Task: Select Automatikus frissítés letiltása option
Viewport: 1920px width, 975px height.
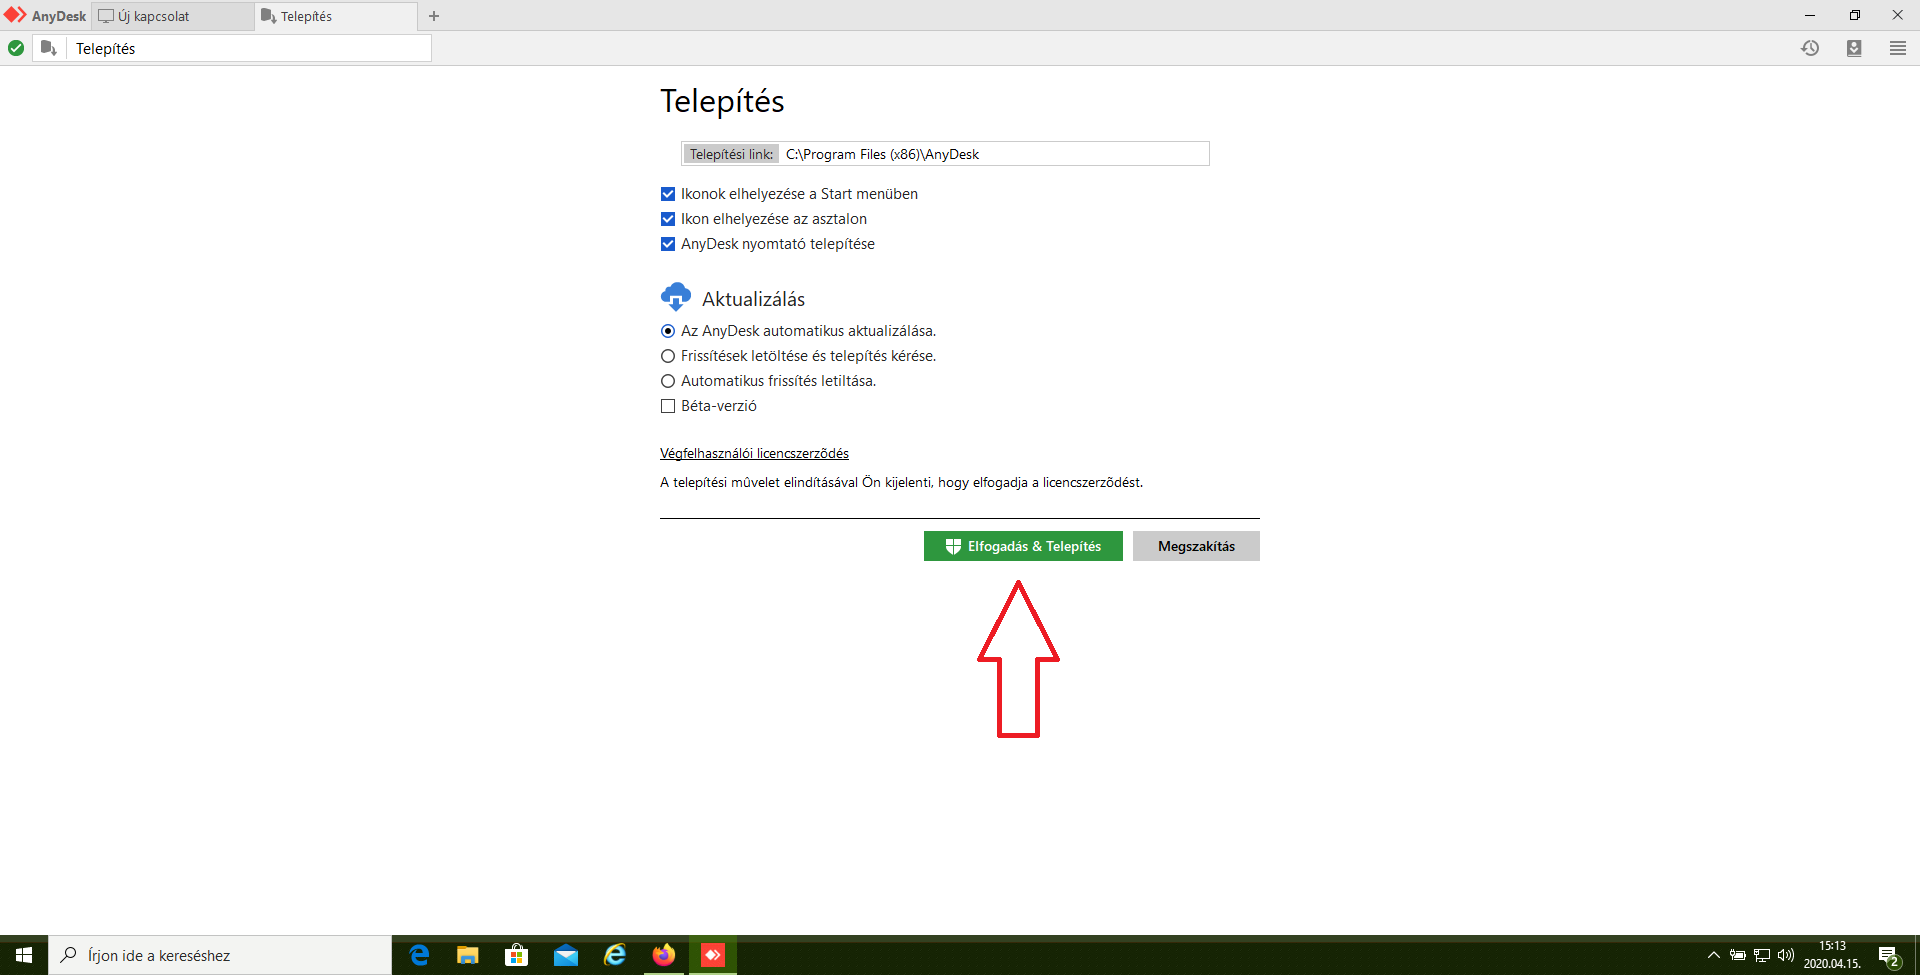Action: 668,381
